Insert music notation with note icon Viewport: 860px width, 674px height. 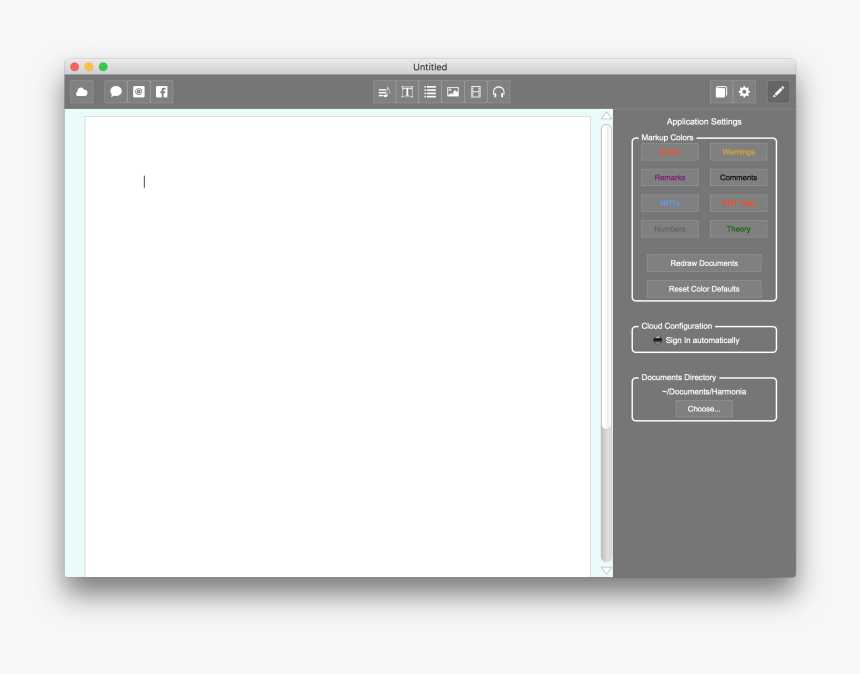coord(384,92)
